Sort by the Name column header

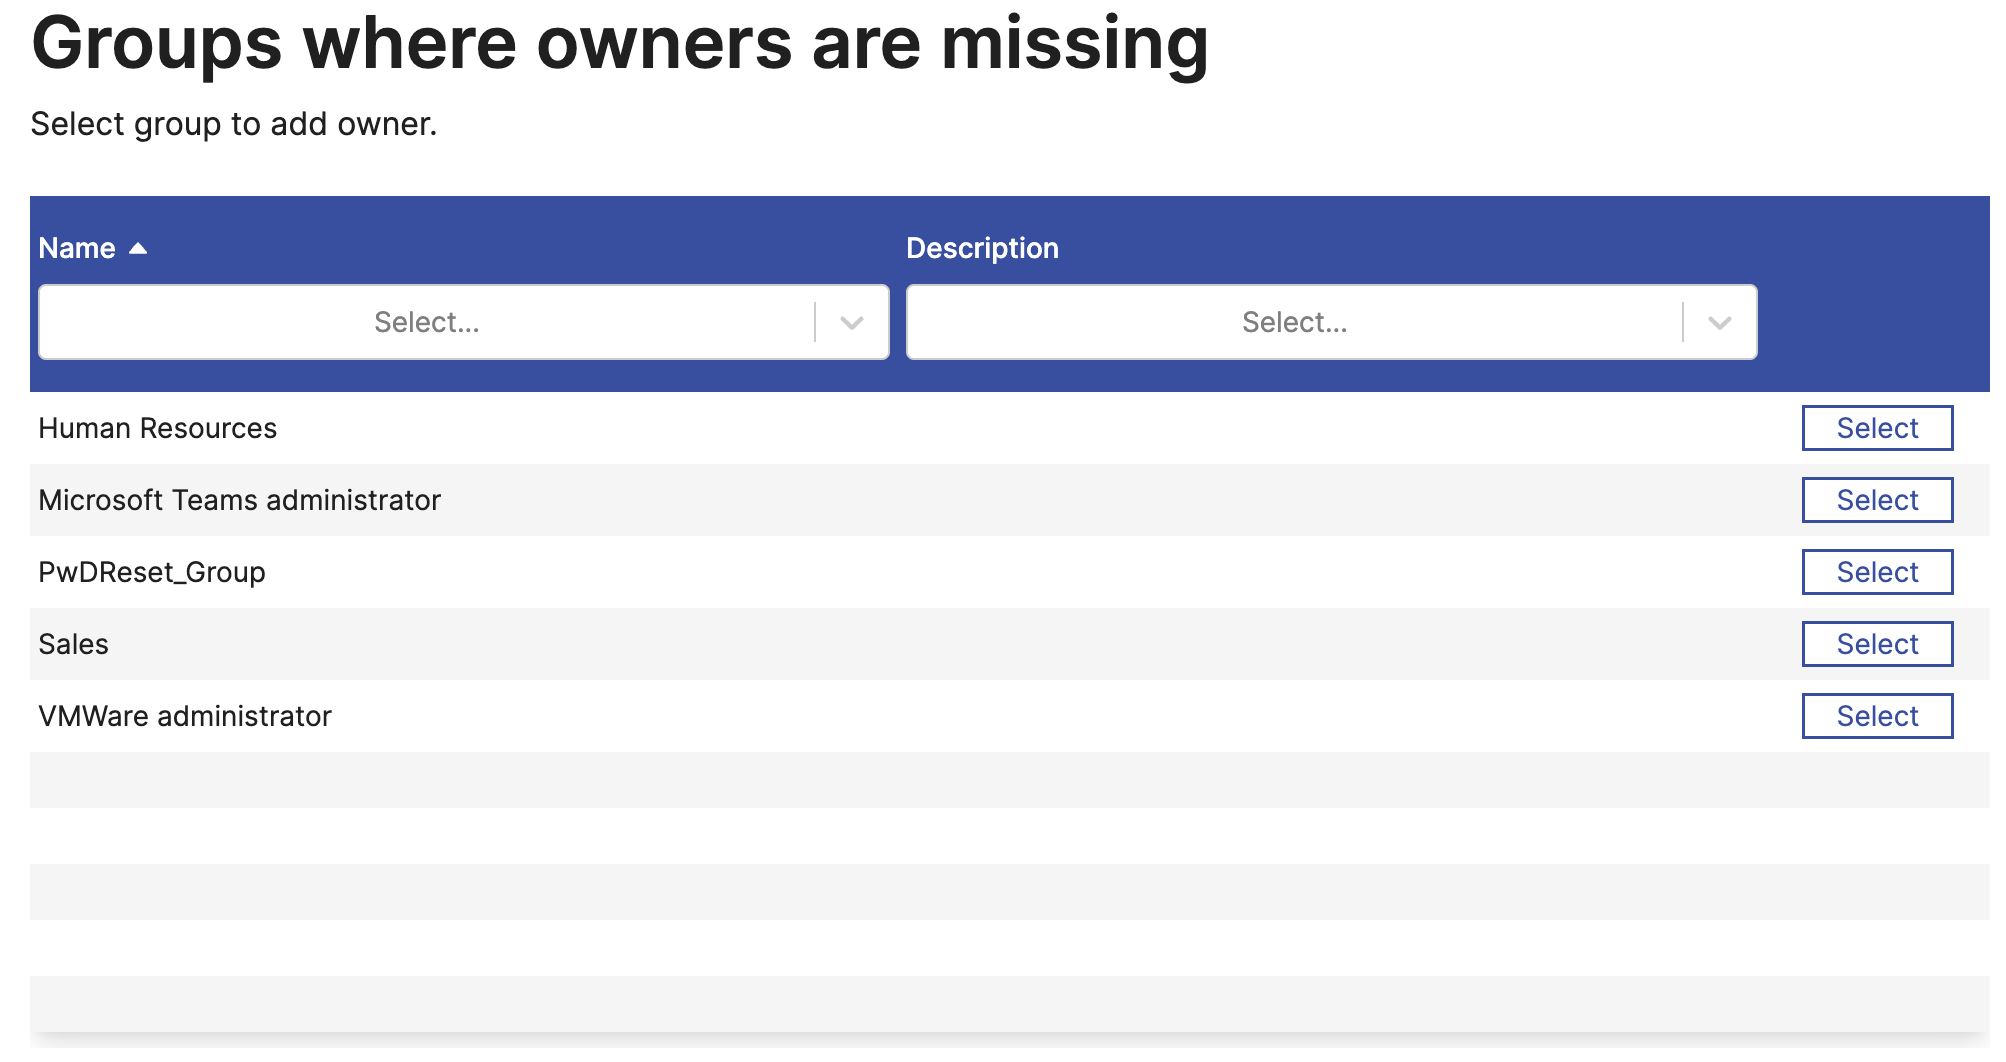[77, 248]
